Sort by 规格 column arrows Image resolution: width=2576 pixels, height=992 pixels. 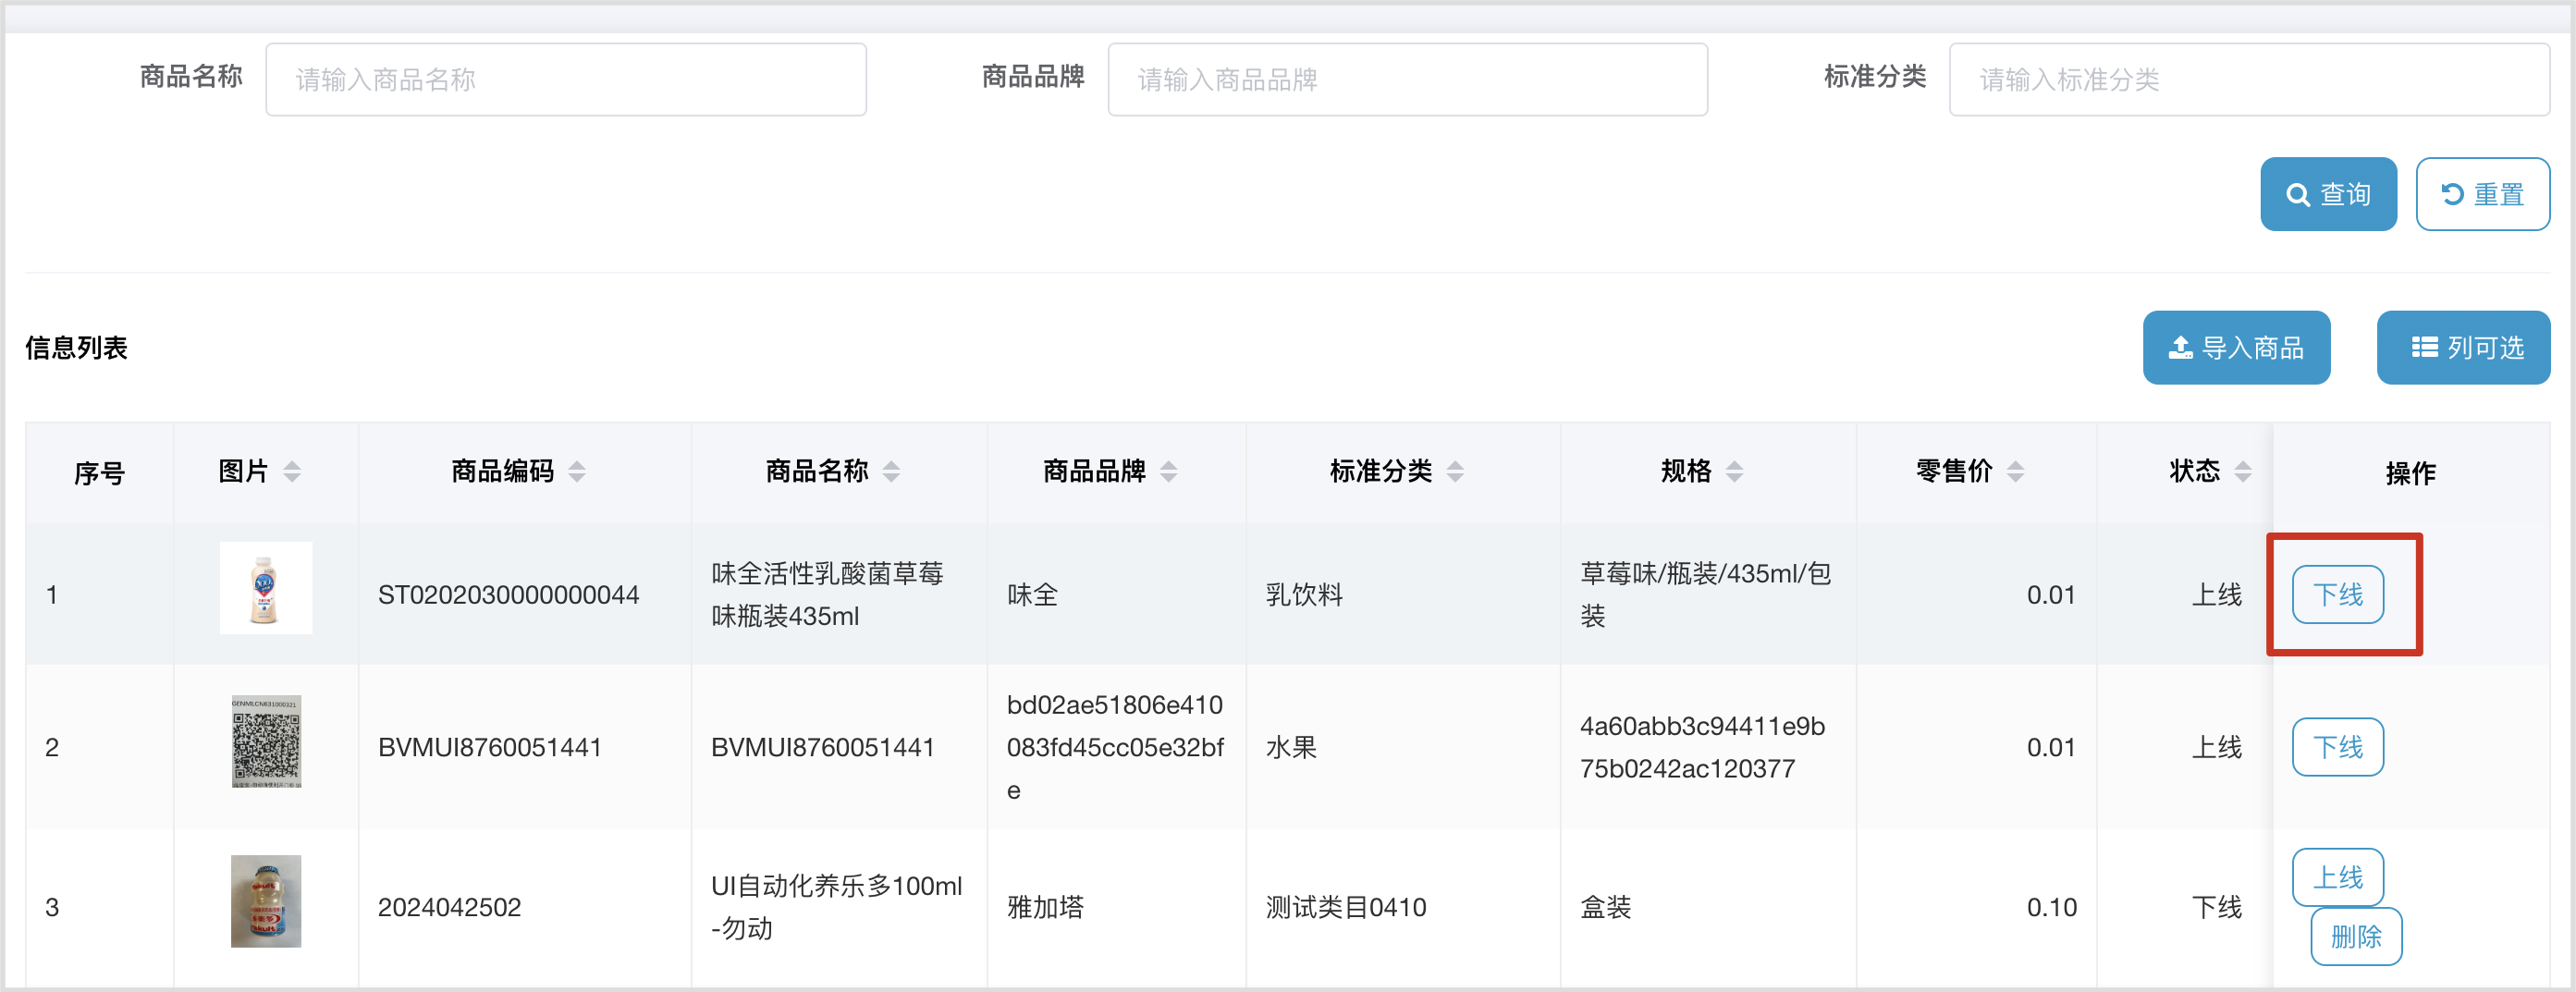1734,471
